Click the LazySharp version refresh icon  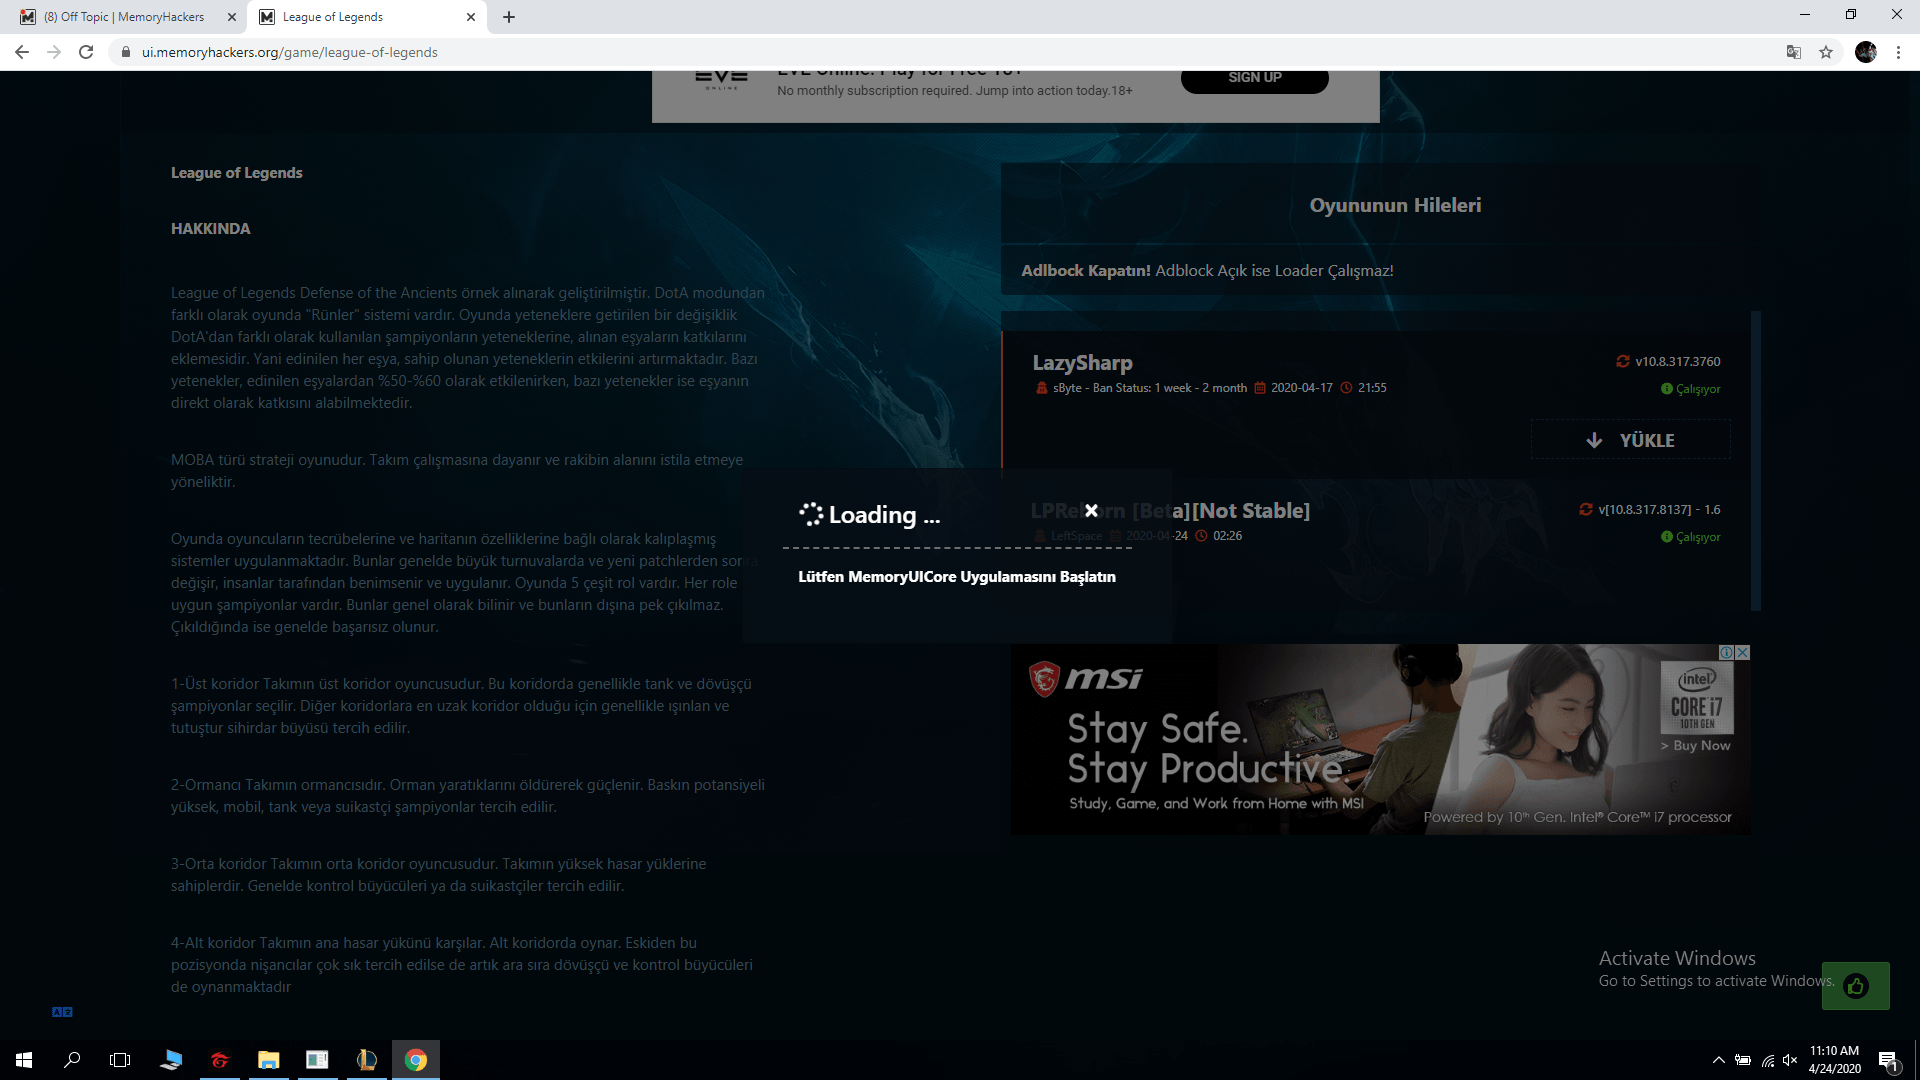(1623, 361)
